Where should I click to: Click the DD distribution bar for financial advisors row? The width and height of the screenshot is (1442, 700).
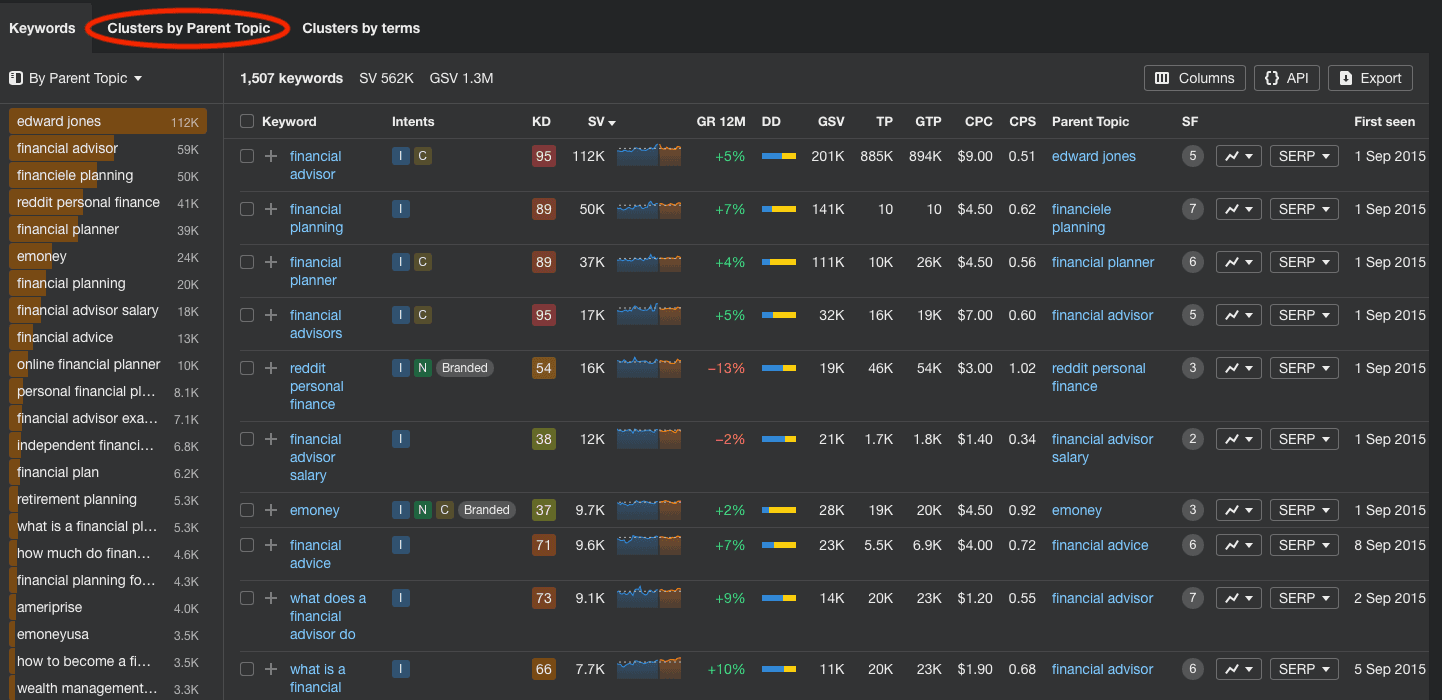[778, 315]
